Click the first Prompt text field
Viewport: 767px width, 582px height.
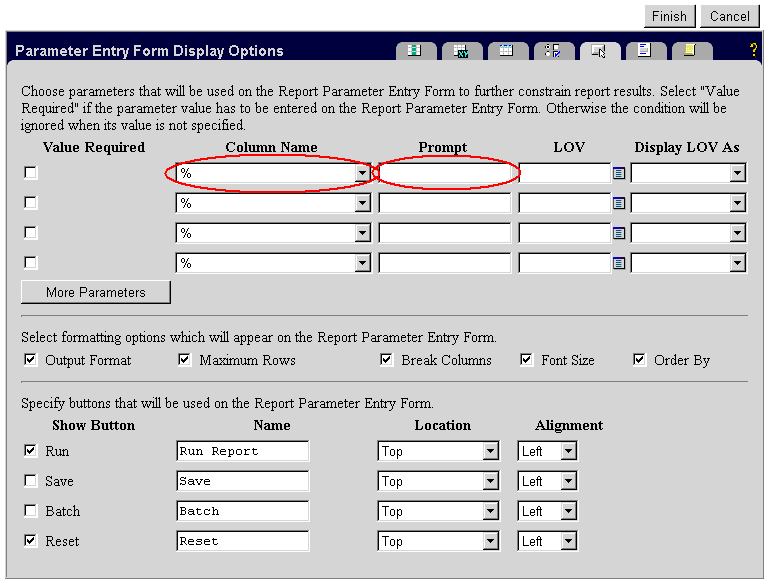pos(444,174)
